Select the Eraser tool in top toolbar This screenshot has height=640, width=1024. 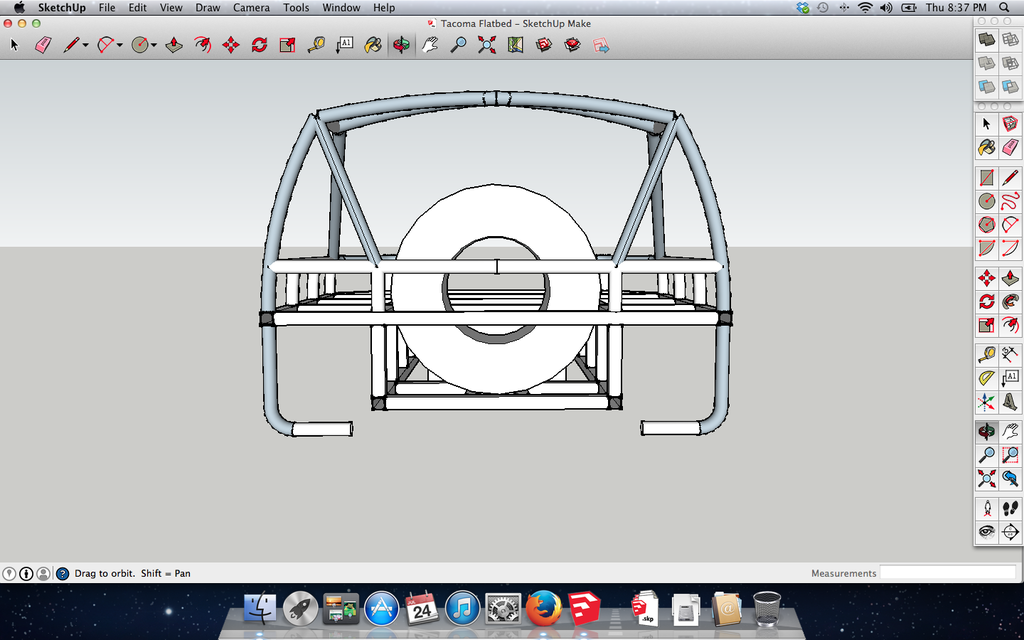[43, 45]
